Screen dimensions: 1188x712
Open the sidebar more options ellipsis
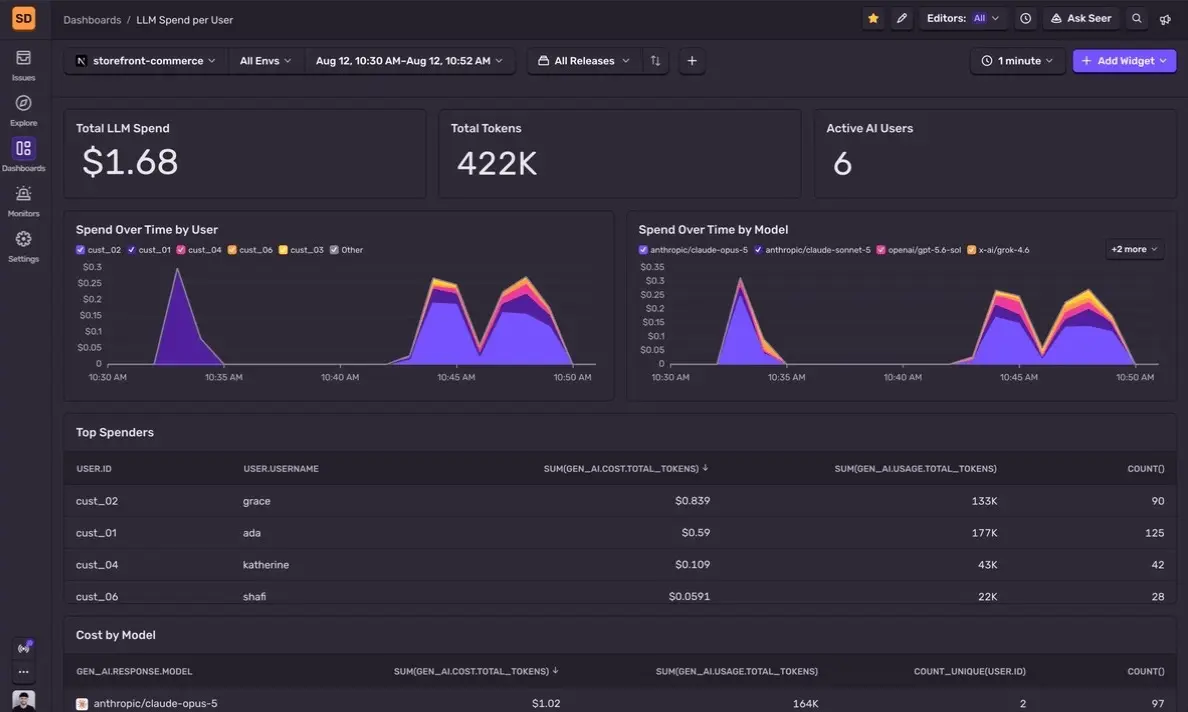23,672
